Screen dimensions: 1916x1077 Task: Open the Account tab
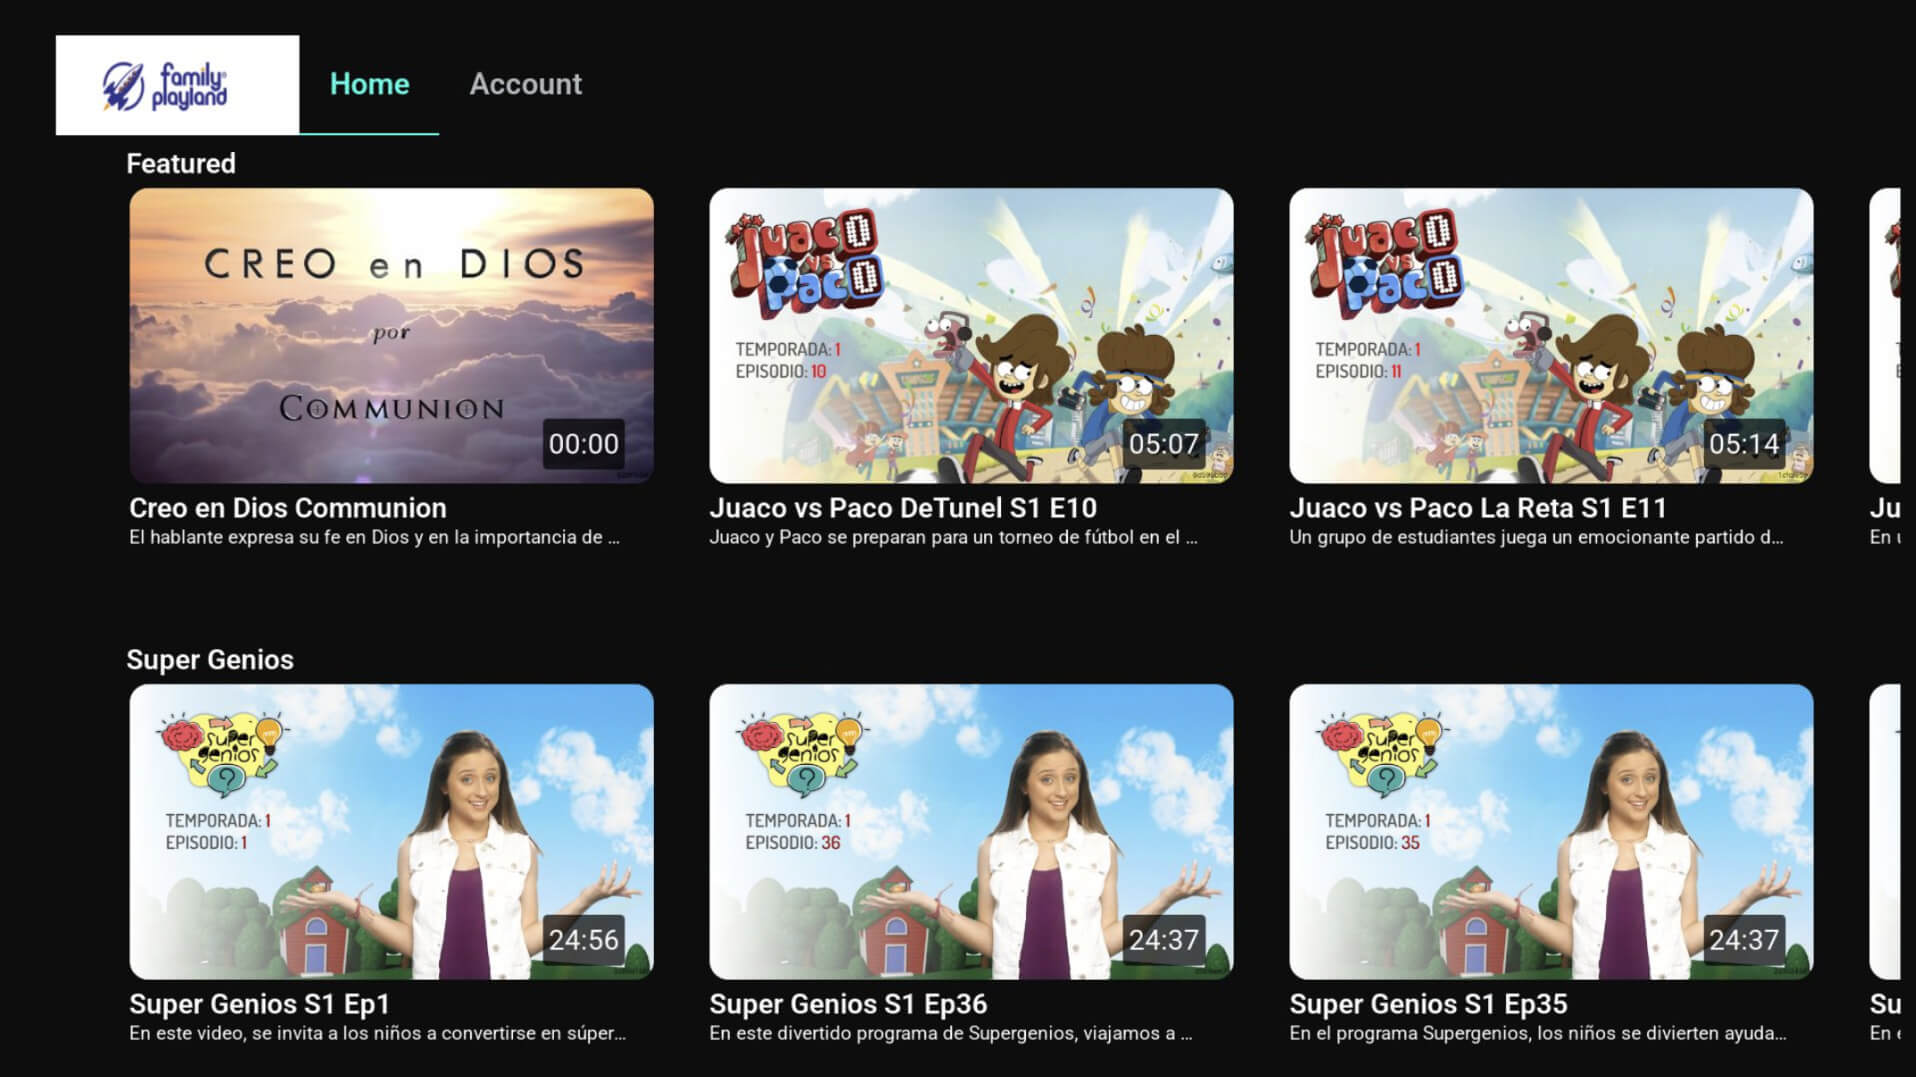(x=525, y=84)
